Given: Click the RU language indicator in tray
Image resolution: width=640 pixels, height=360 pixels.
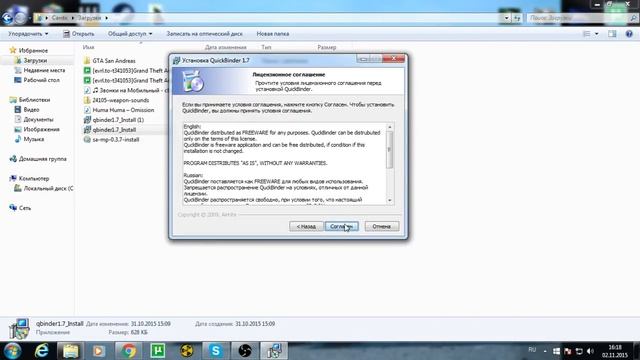Looking at the screenshot, I should coord(532,350).
